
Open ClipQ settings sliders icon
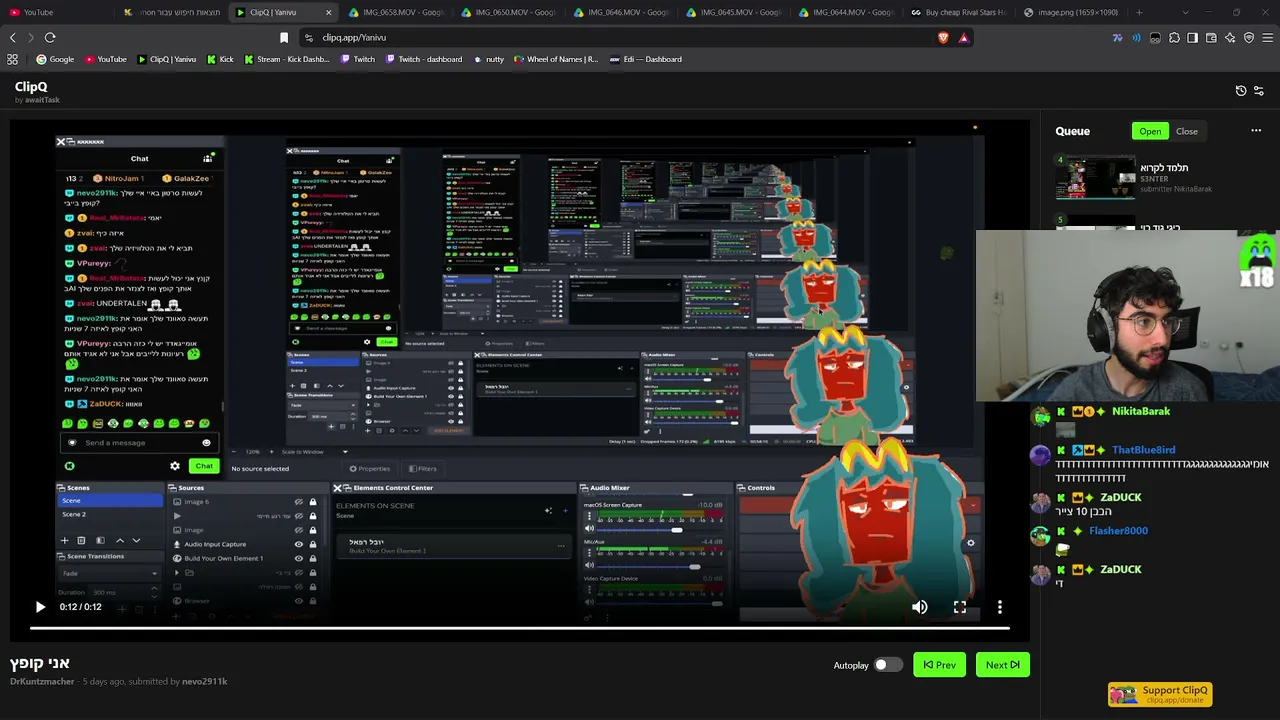[1259, 90]
